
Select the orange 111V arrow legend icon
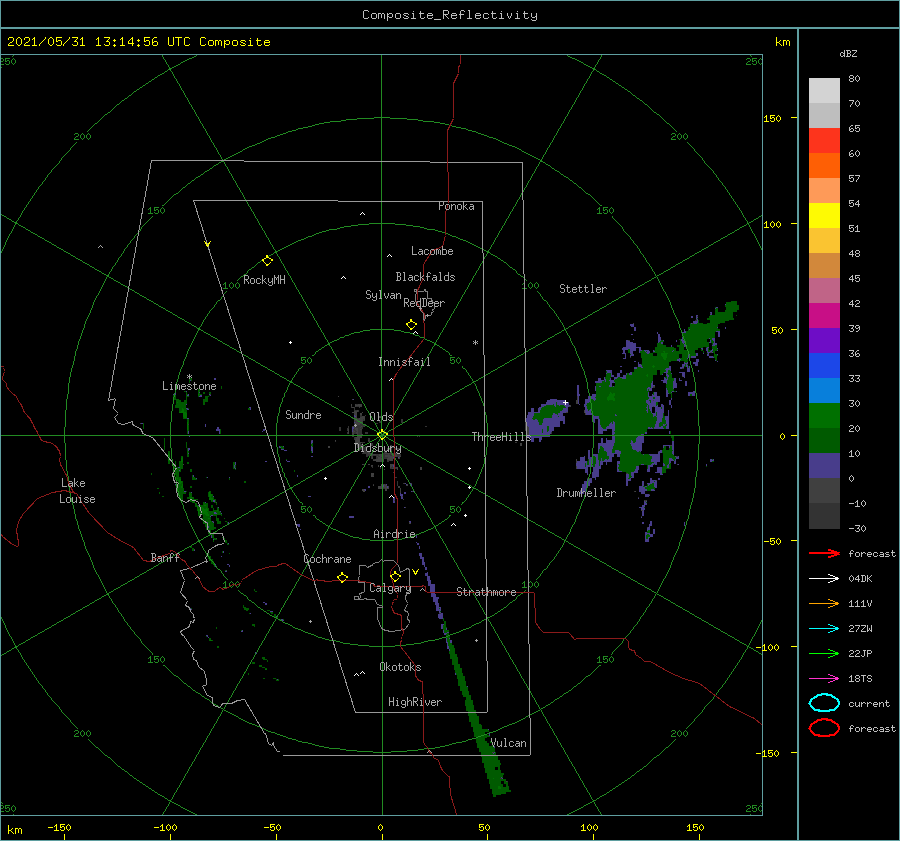tap(824, 603)
